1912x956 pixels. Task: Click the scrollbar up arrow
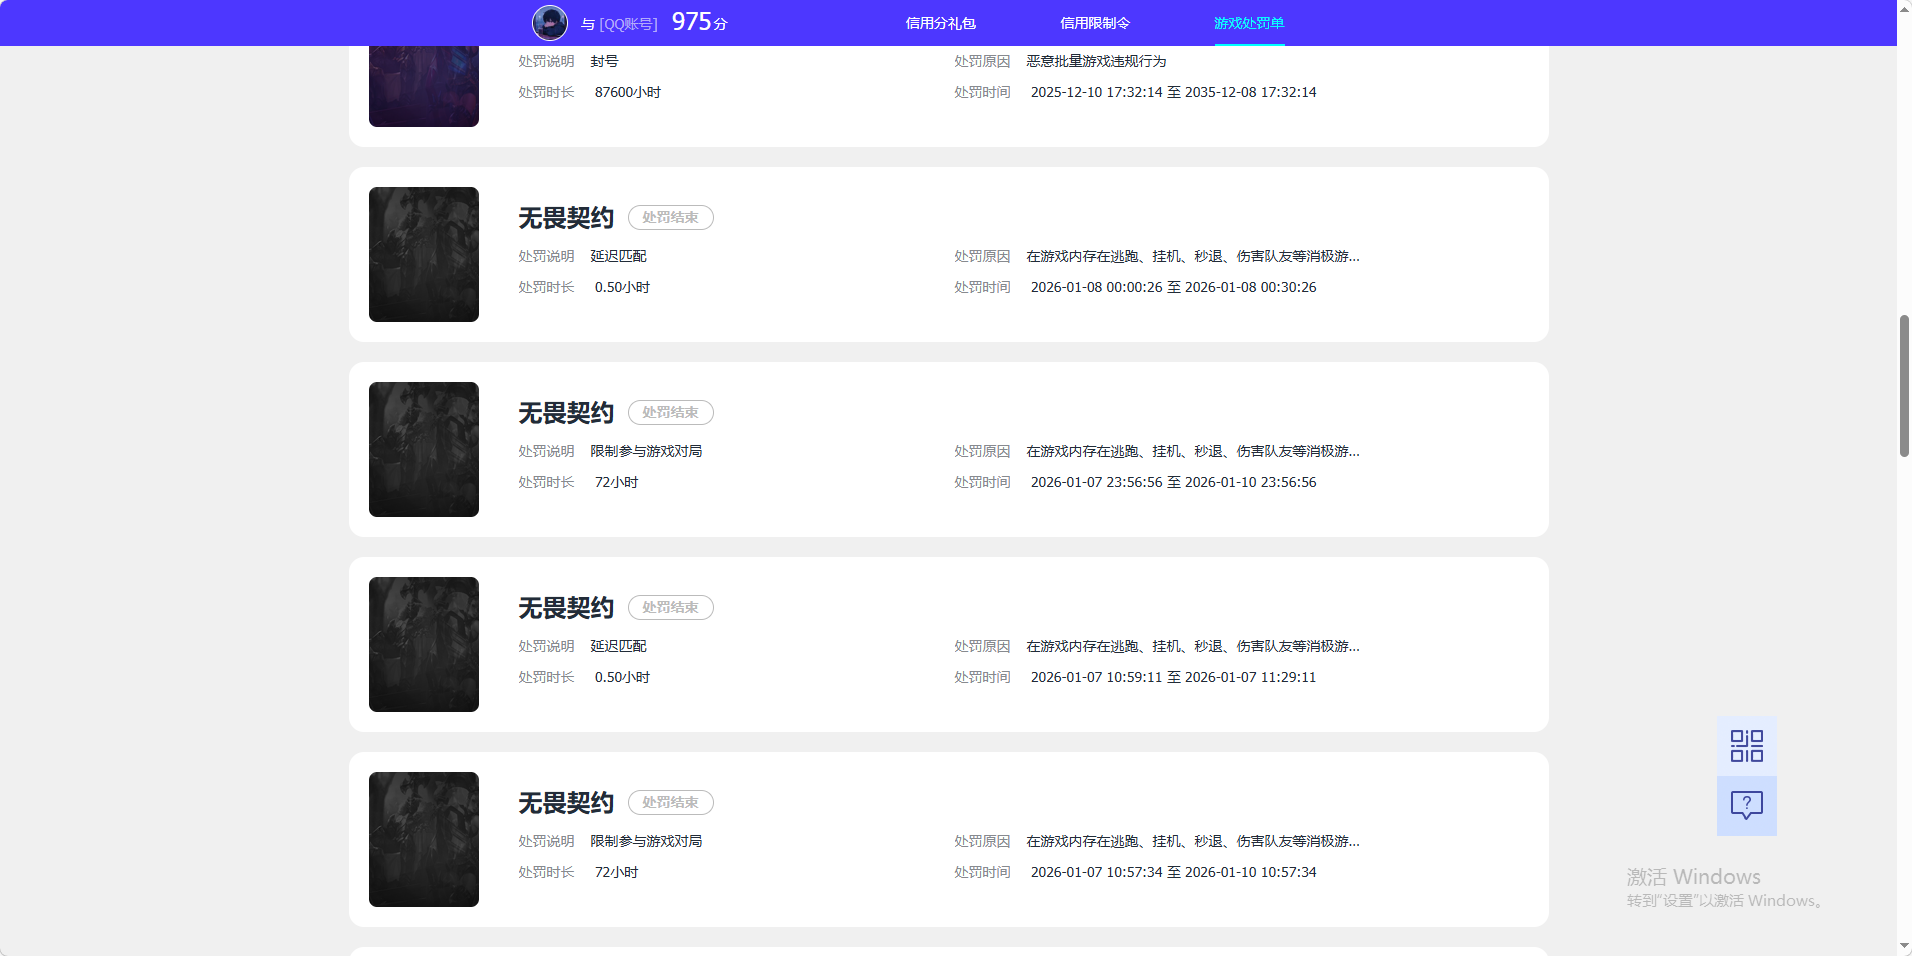[1902, 8]
